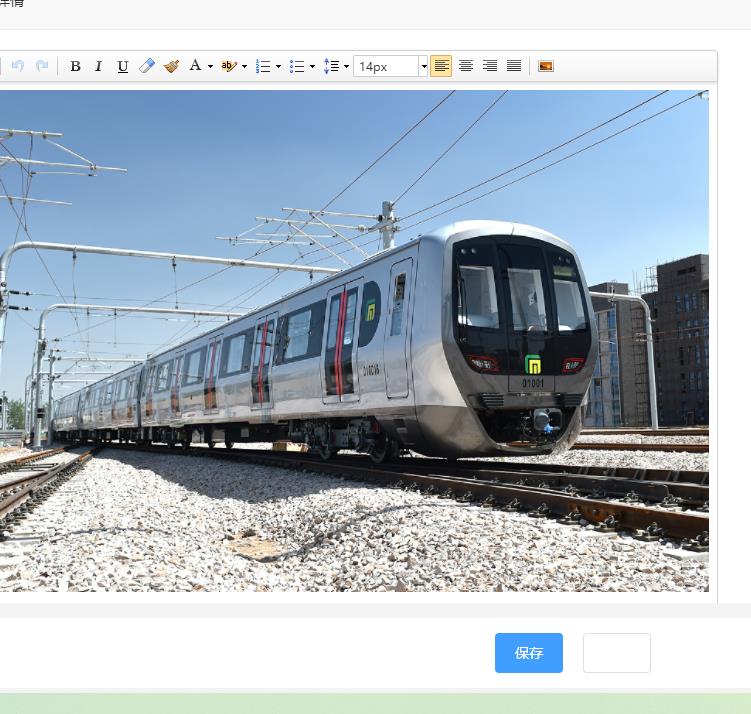
Task: Click the eraser clear-formatting icon
Action: (147, 66)
